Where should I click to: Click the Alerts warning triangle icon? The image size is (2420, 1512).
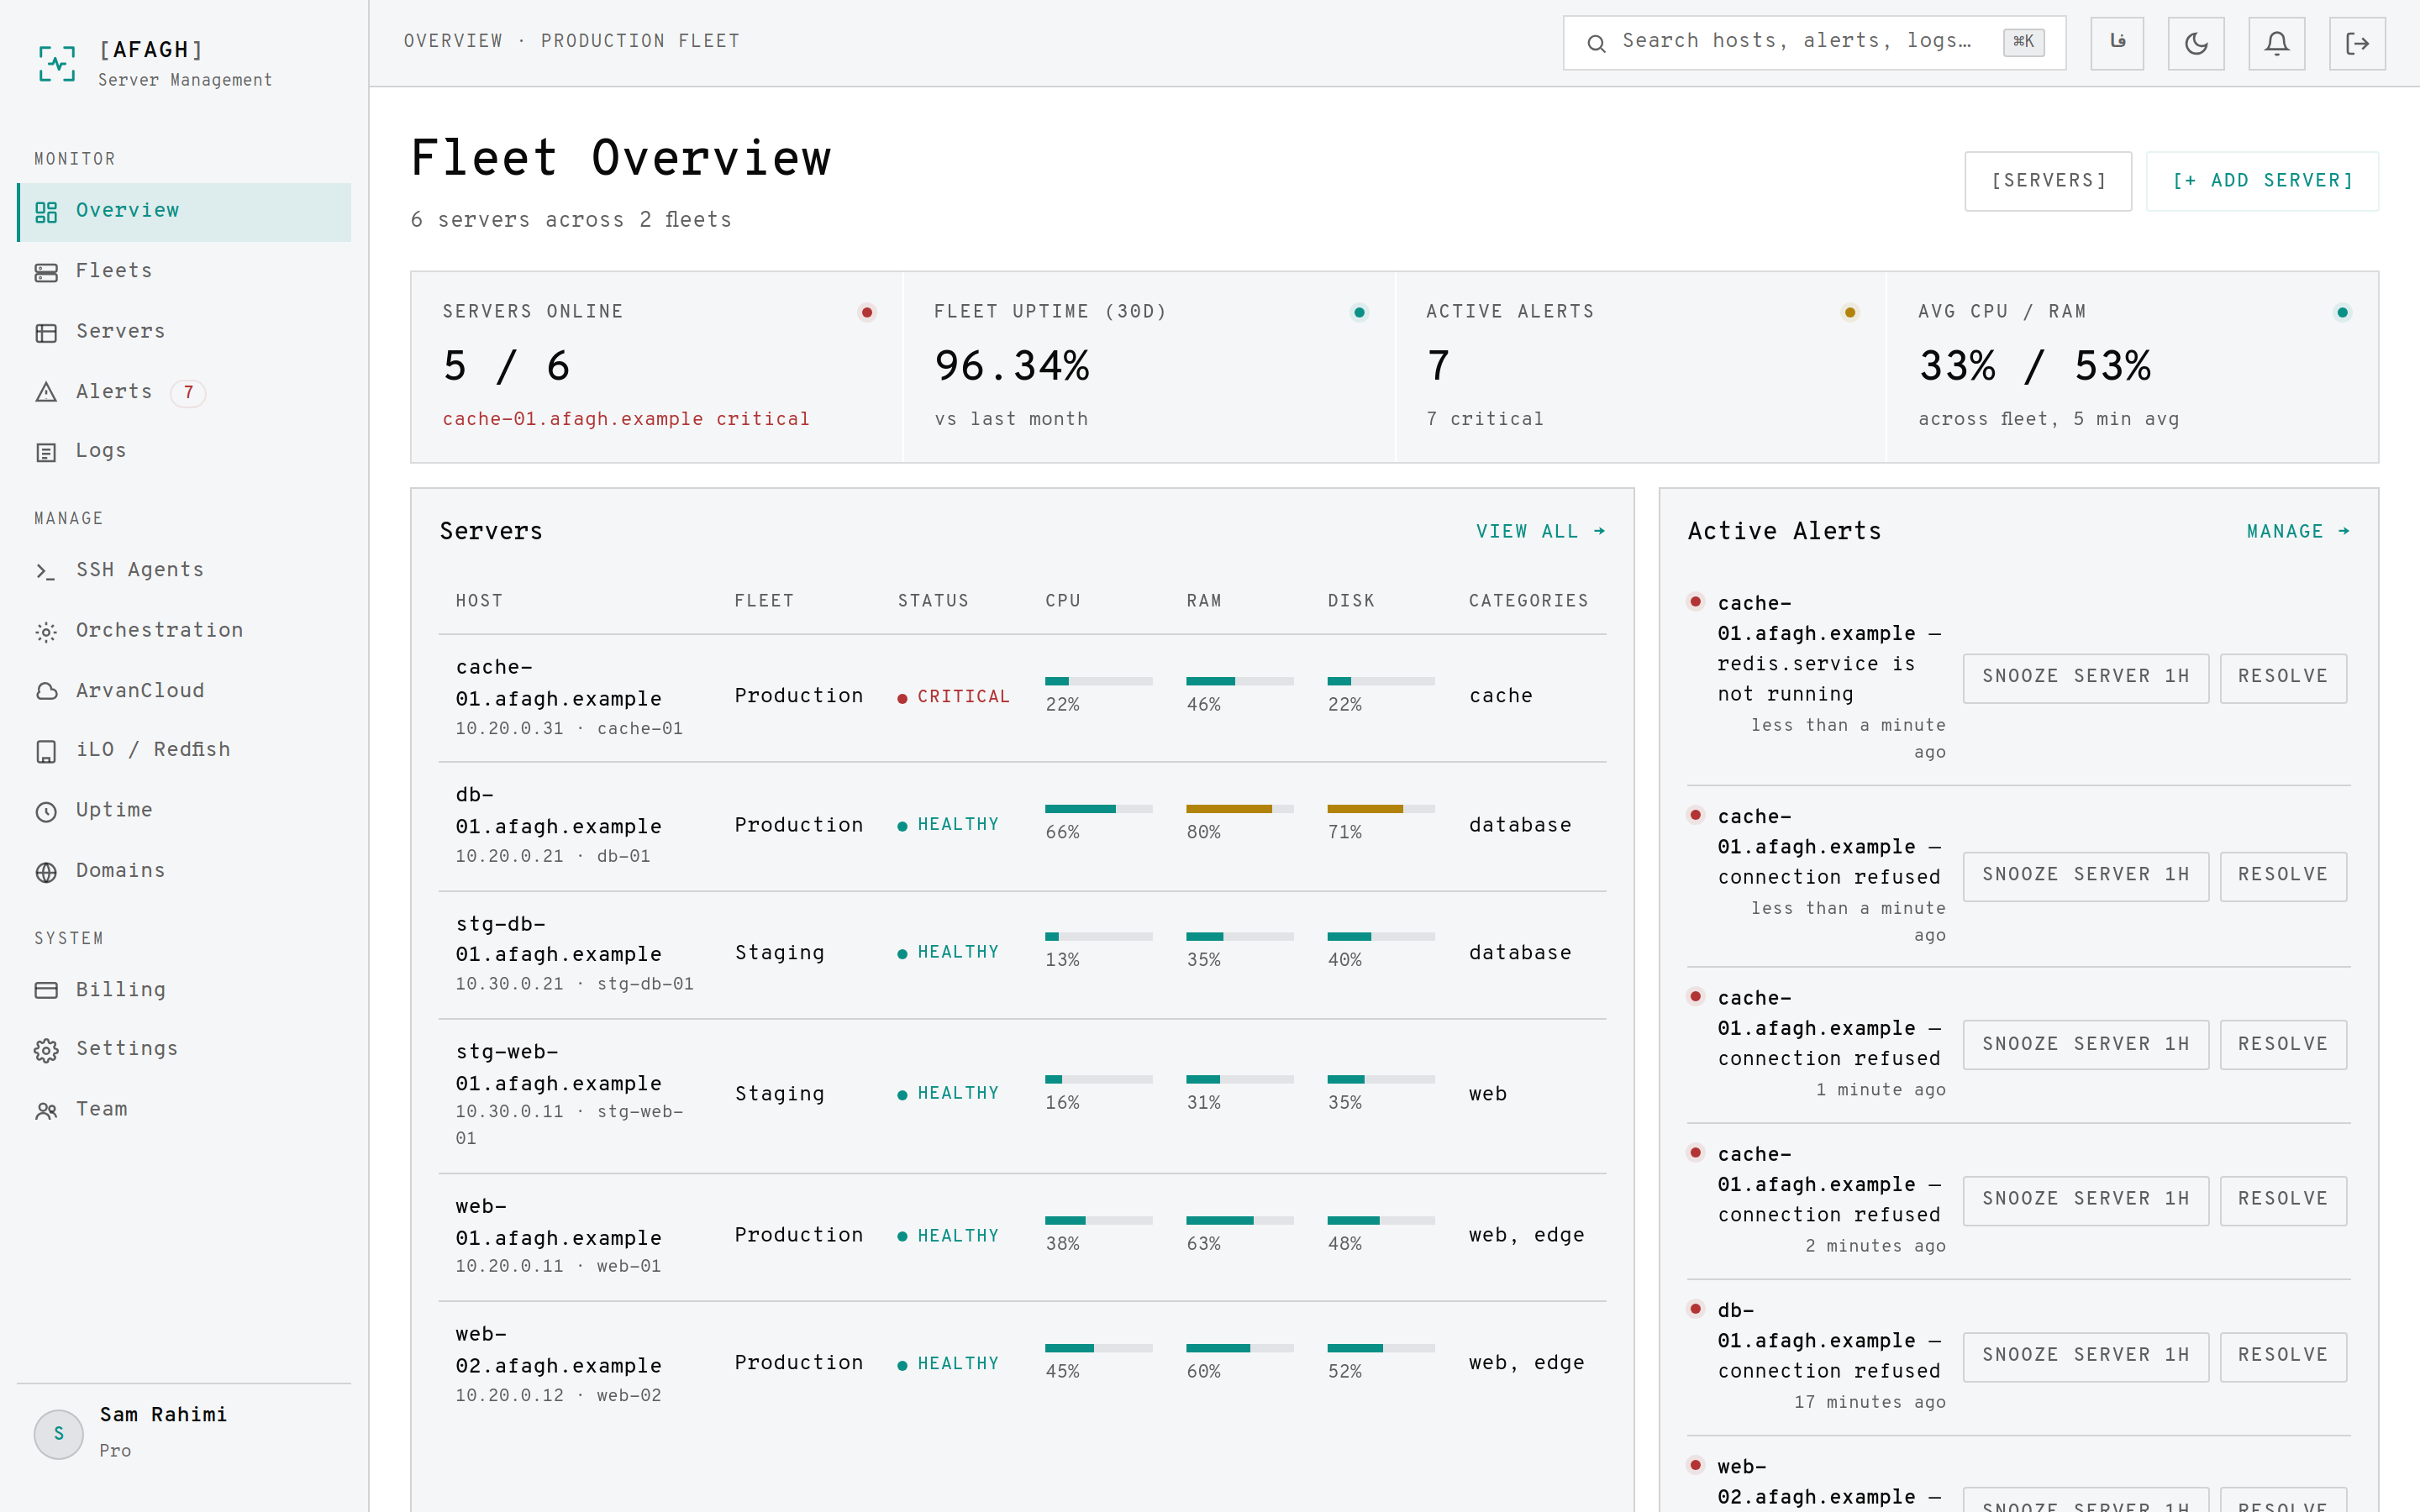pyautogui.click(x=46, y=392)
